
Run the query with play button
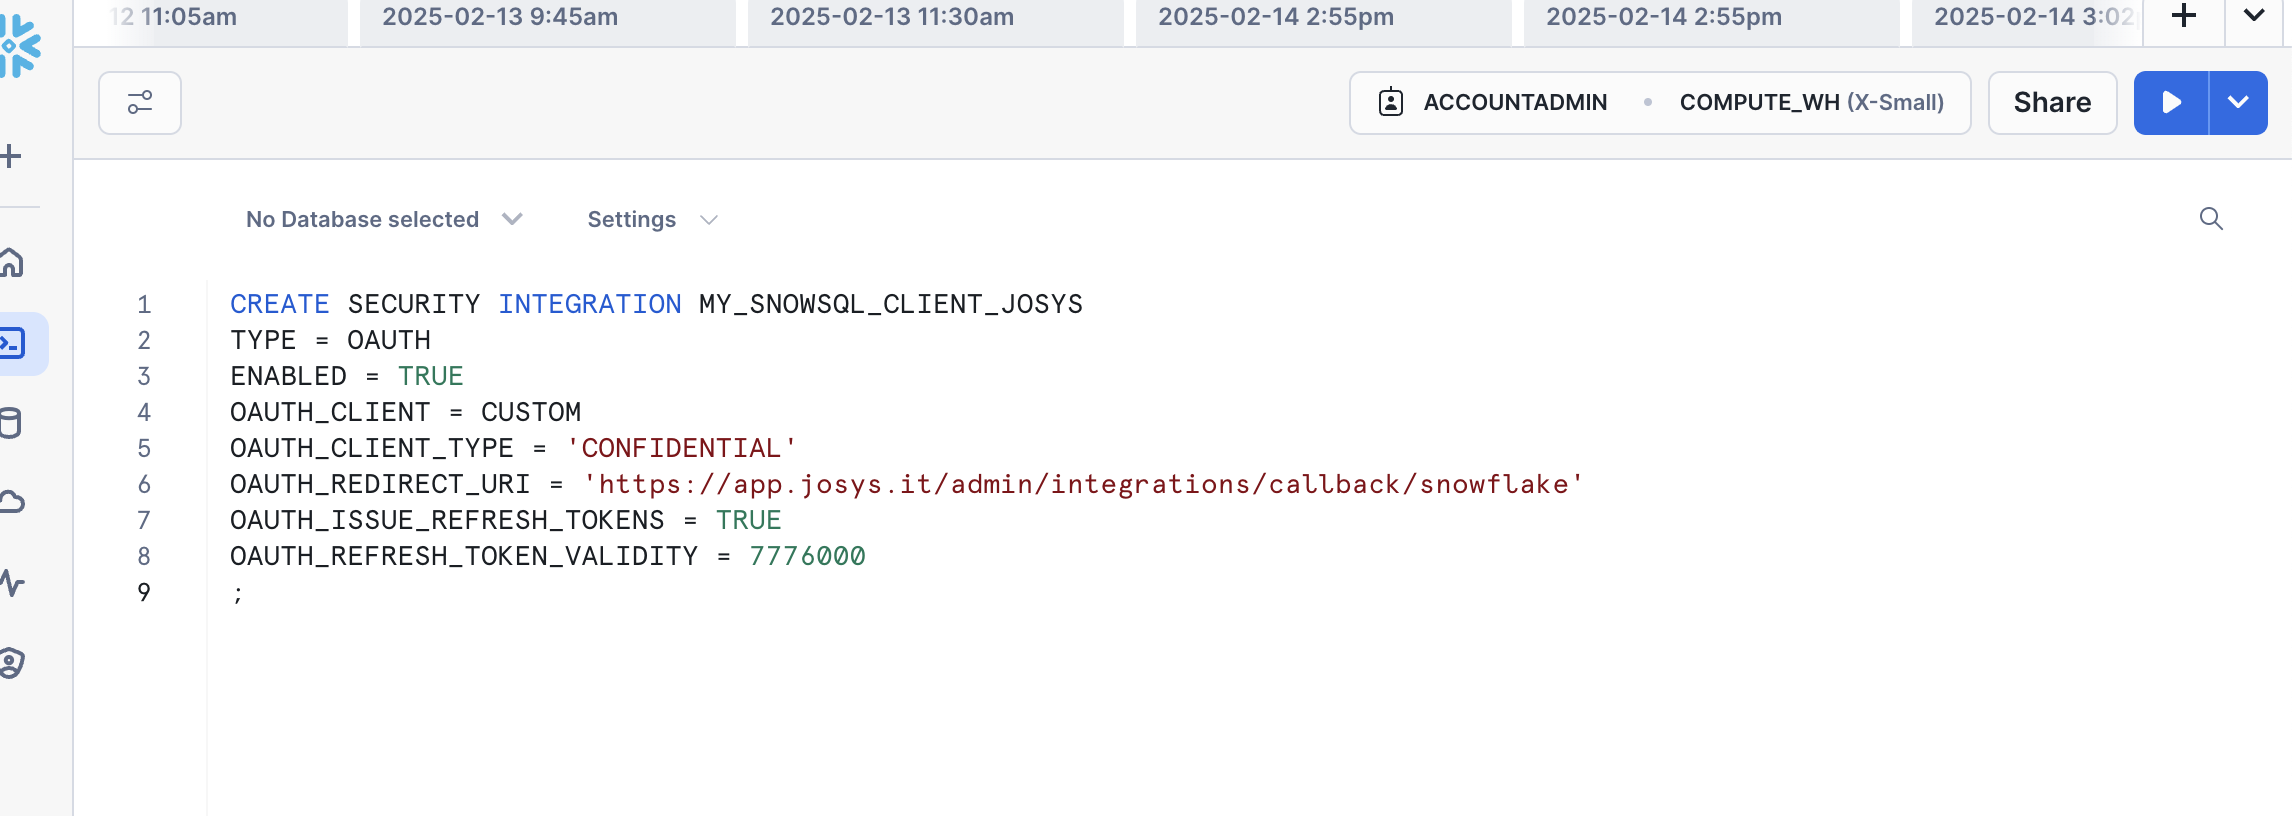click(2170, 103)
